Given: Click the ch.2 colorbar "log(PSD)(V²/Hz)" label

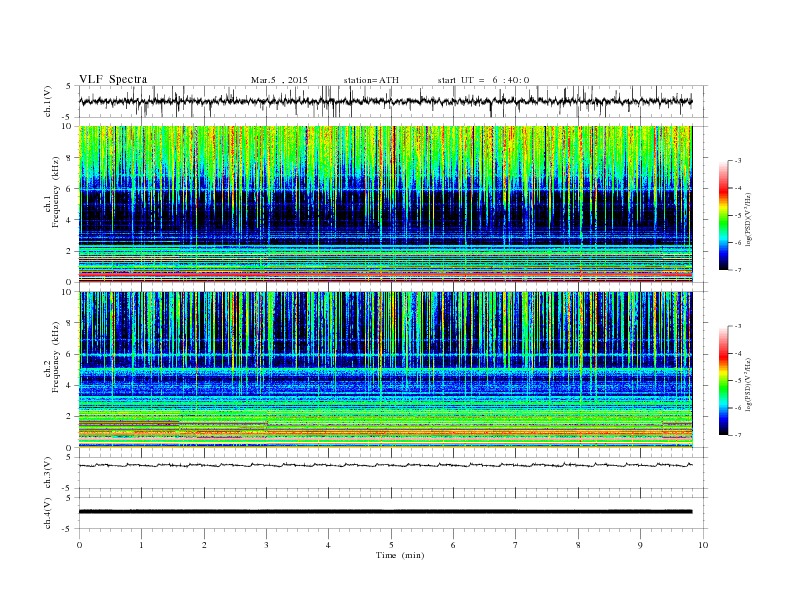Looking at the screenshot, I should (750, 384).
